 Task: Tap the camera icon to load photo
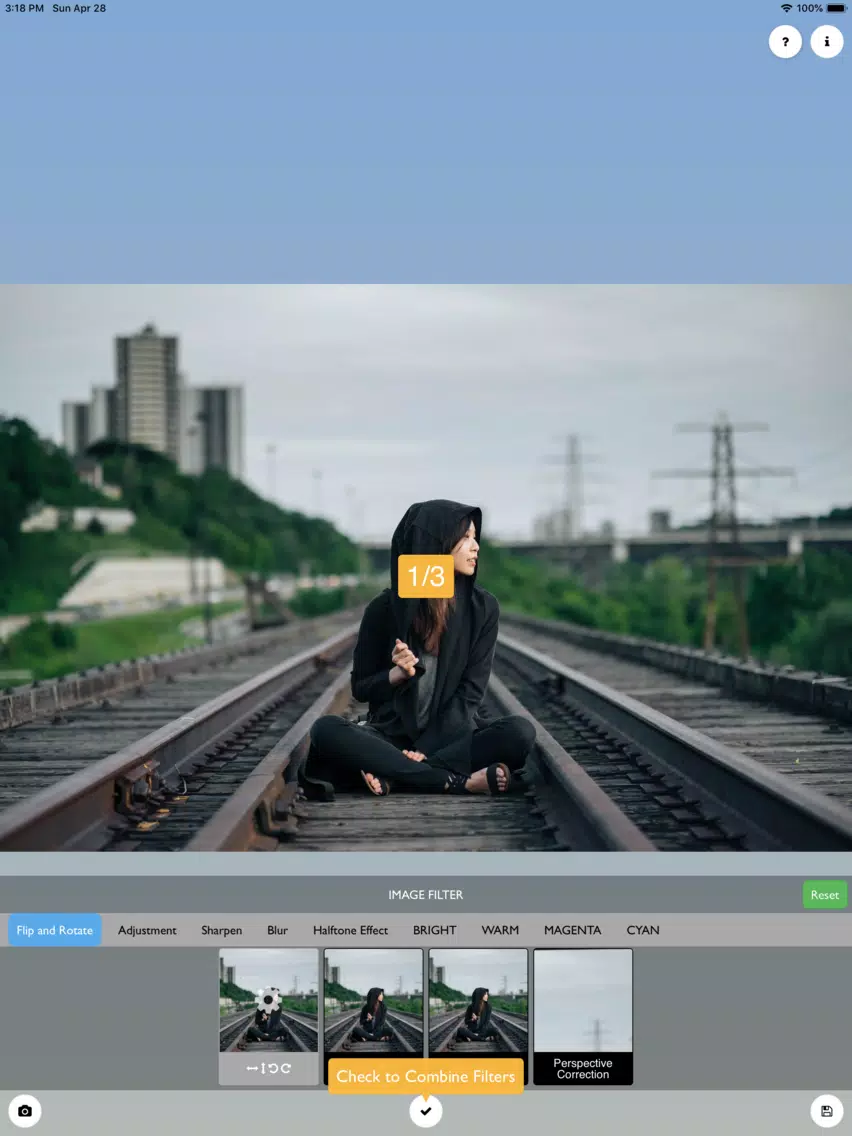[25, 1111]
